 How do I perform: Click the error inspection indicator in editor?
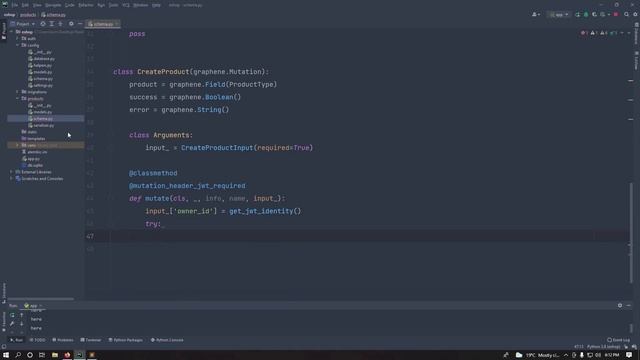click(x=584, y=33)
